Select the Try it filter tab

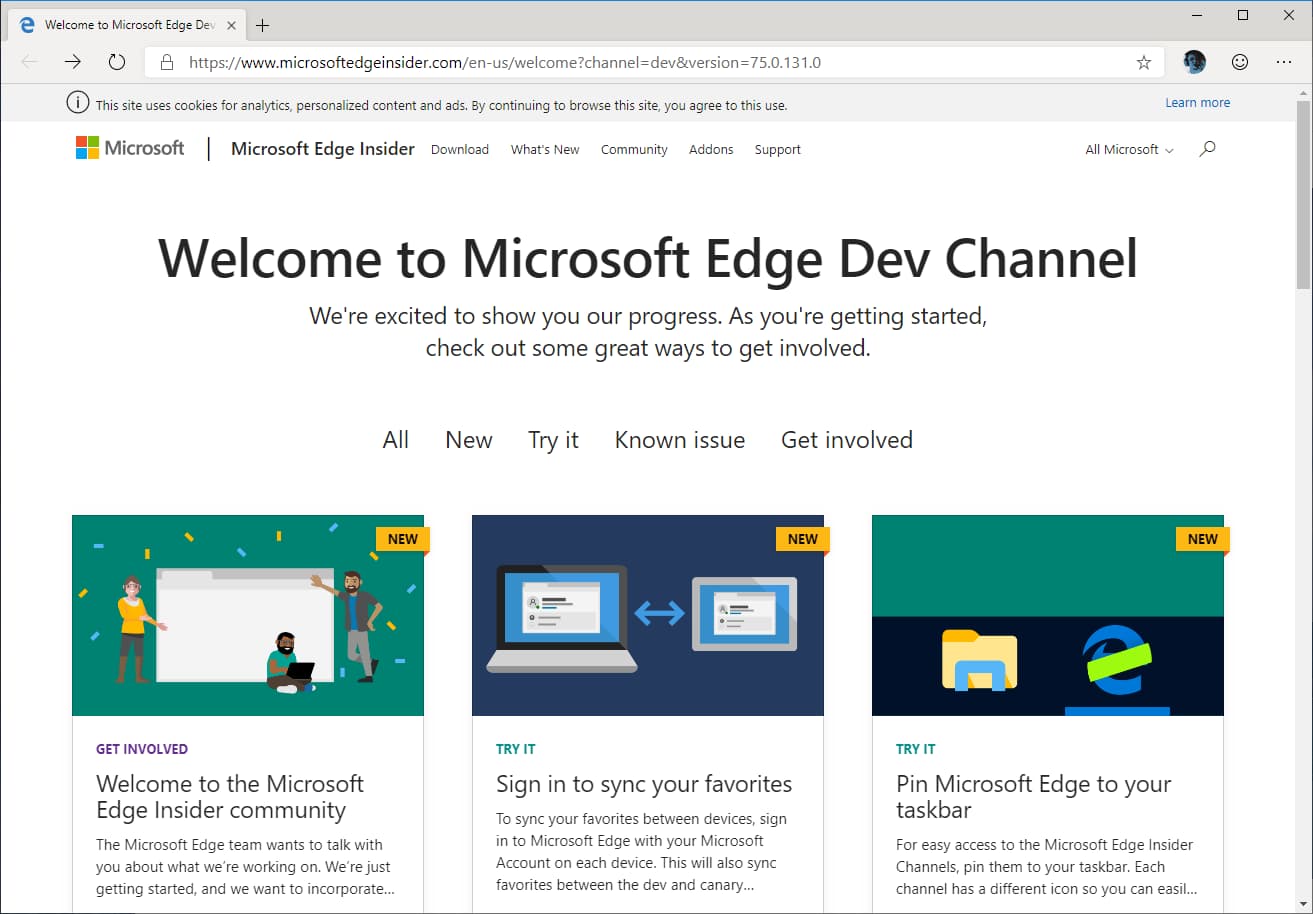point(553,440)
